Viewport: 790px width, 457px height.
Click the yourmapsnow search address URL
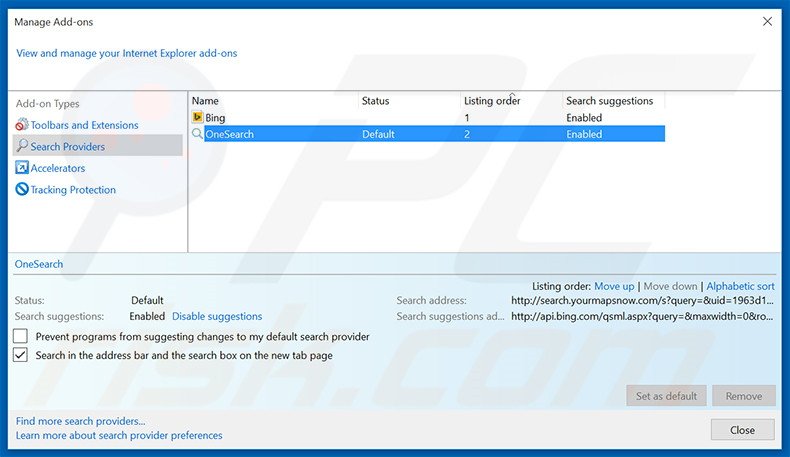642,300
